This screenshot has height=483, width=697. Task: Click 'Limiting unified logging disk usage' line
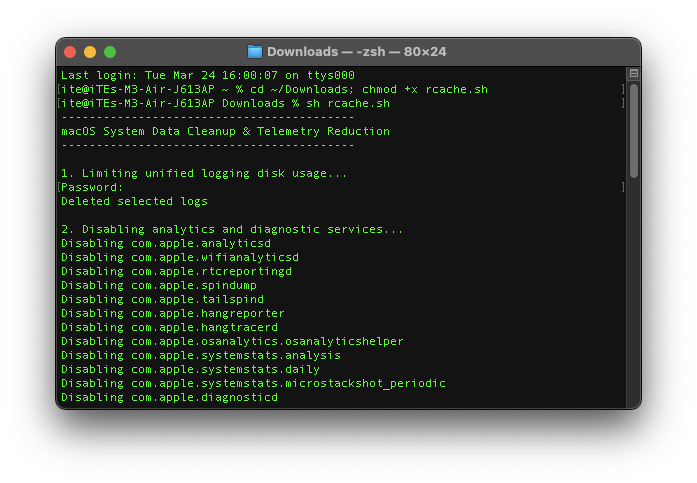coord(204,173)
